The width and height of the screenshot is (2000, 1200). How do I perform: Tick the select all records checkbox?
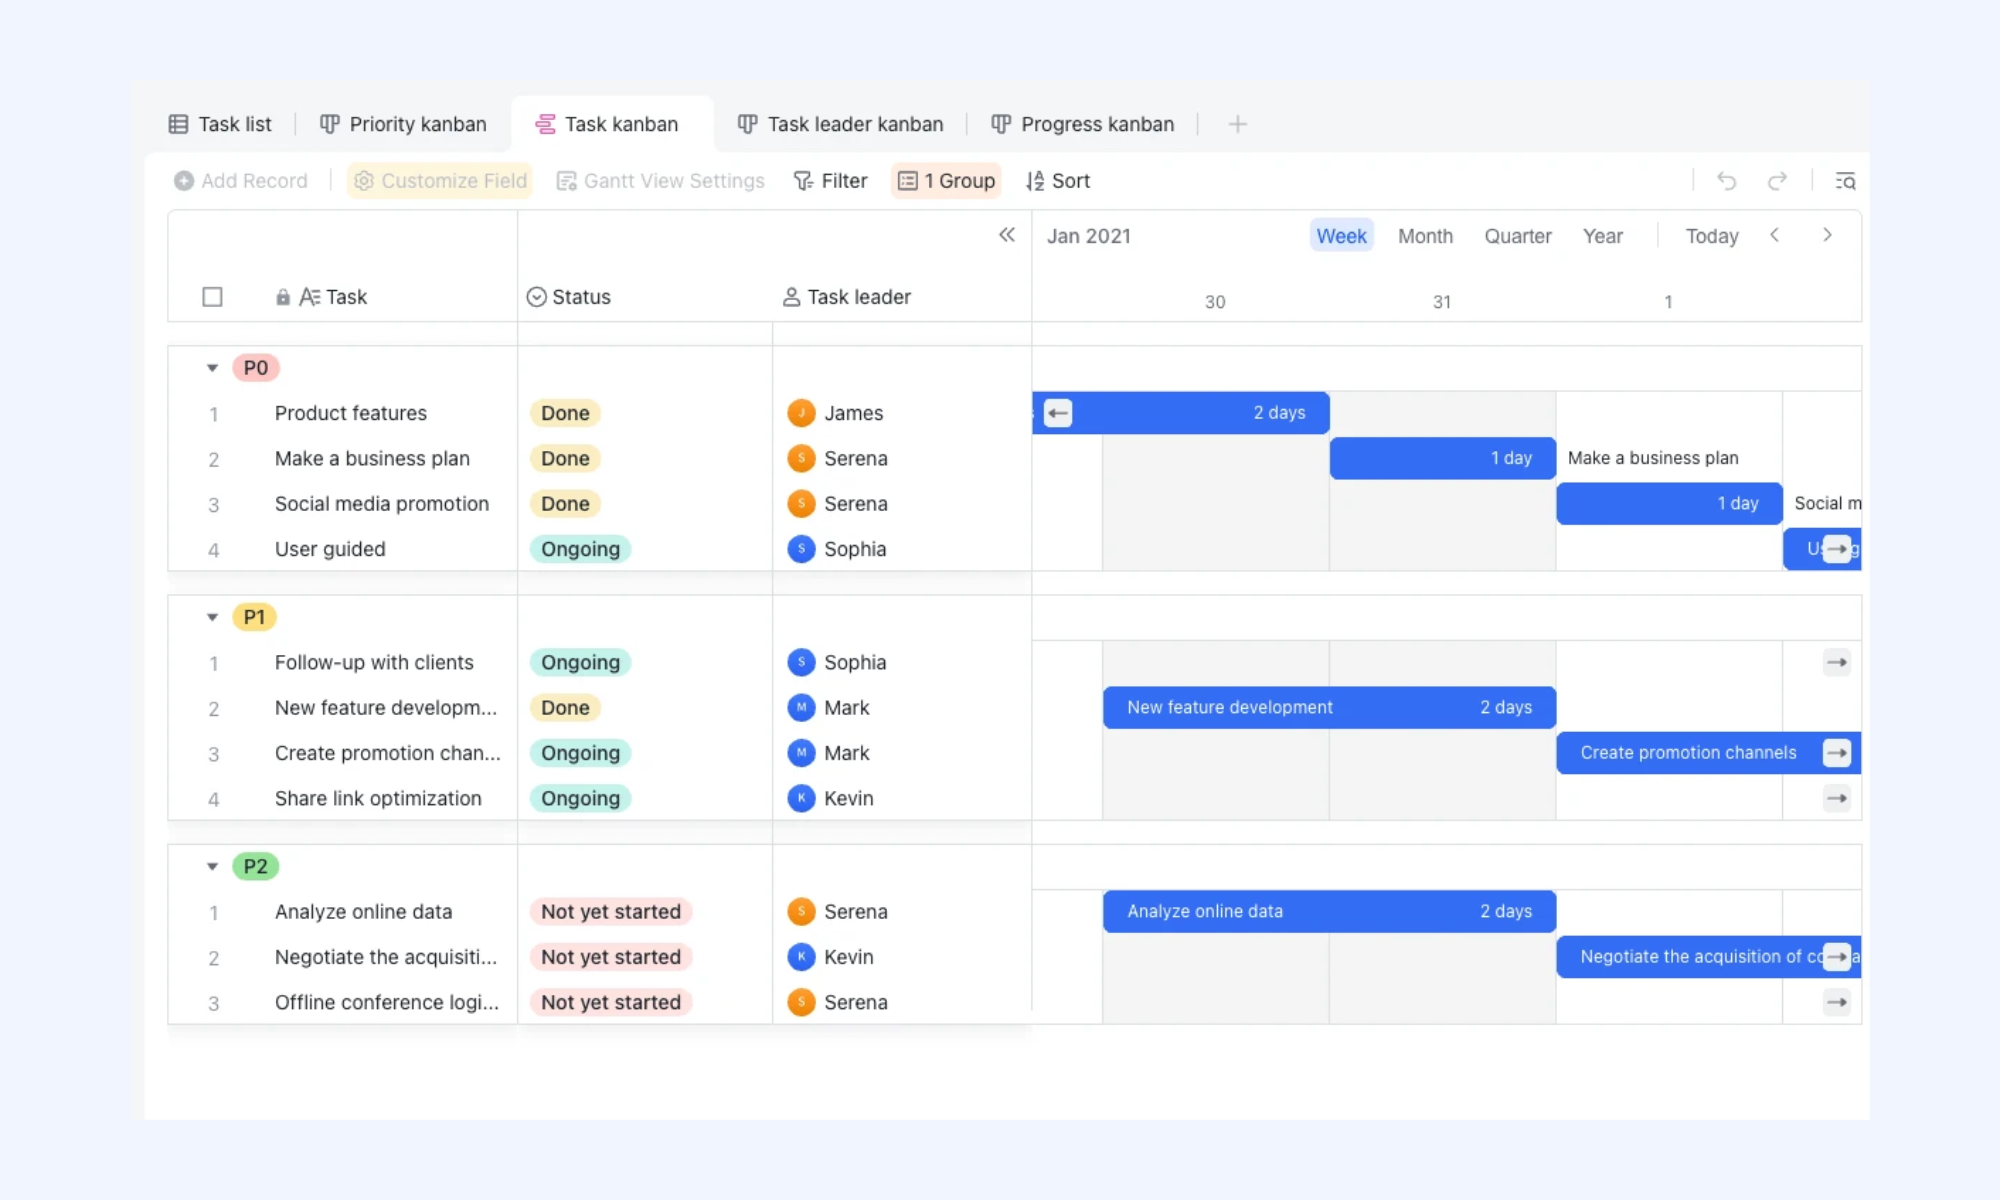pos(212,297)
